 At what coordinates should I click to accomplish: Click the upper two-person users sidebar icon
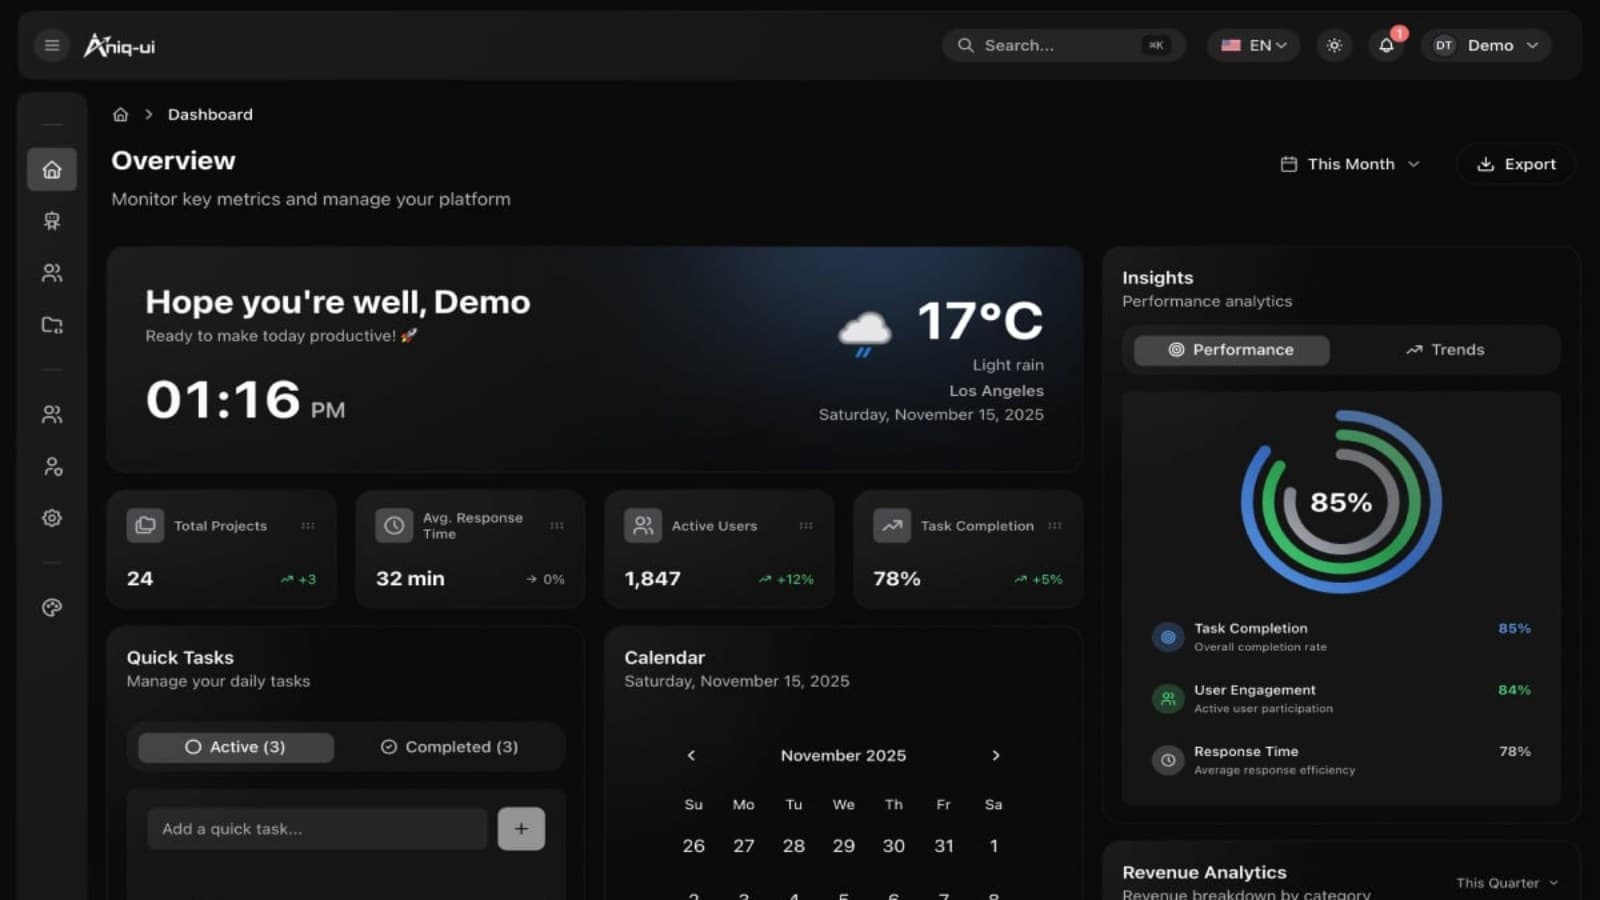click(x=52, y=273)
